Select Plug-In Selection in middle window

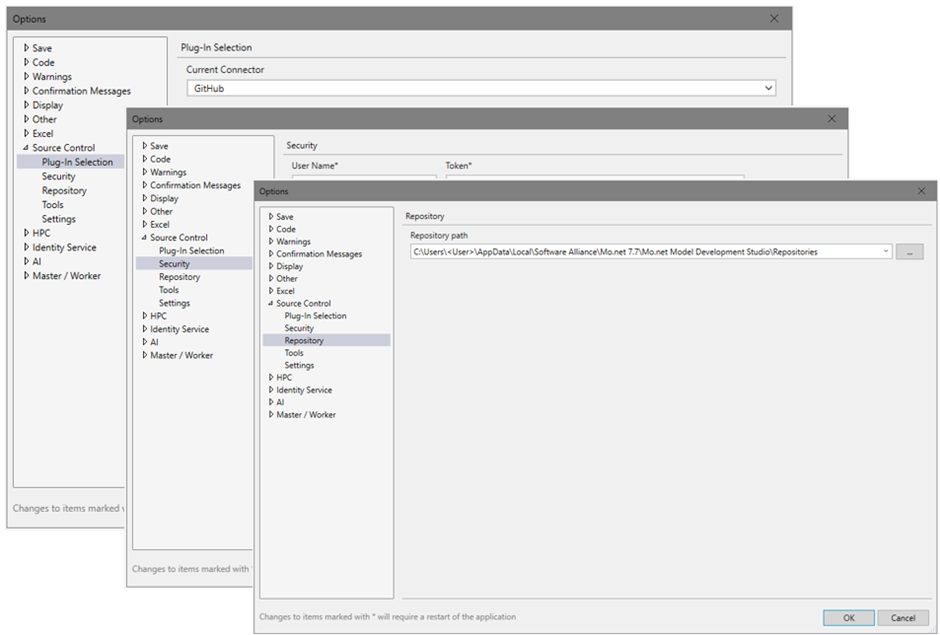(191, 251)
